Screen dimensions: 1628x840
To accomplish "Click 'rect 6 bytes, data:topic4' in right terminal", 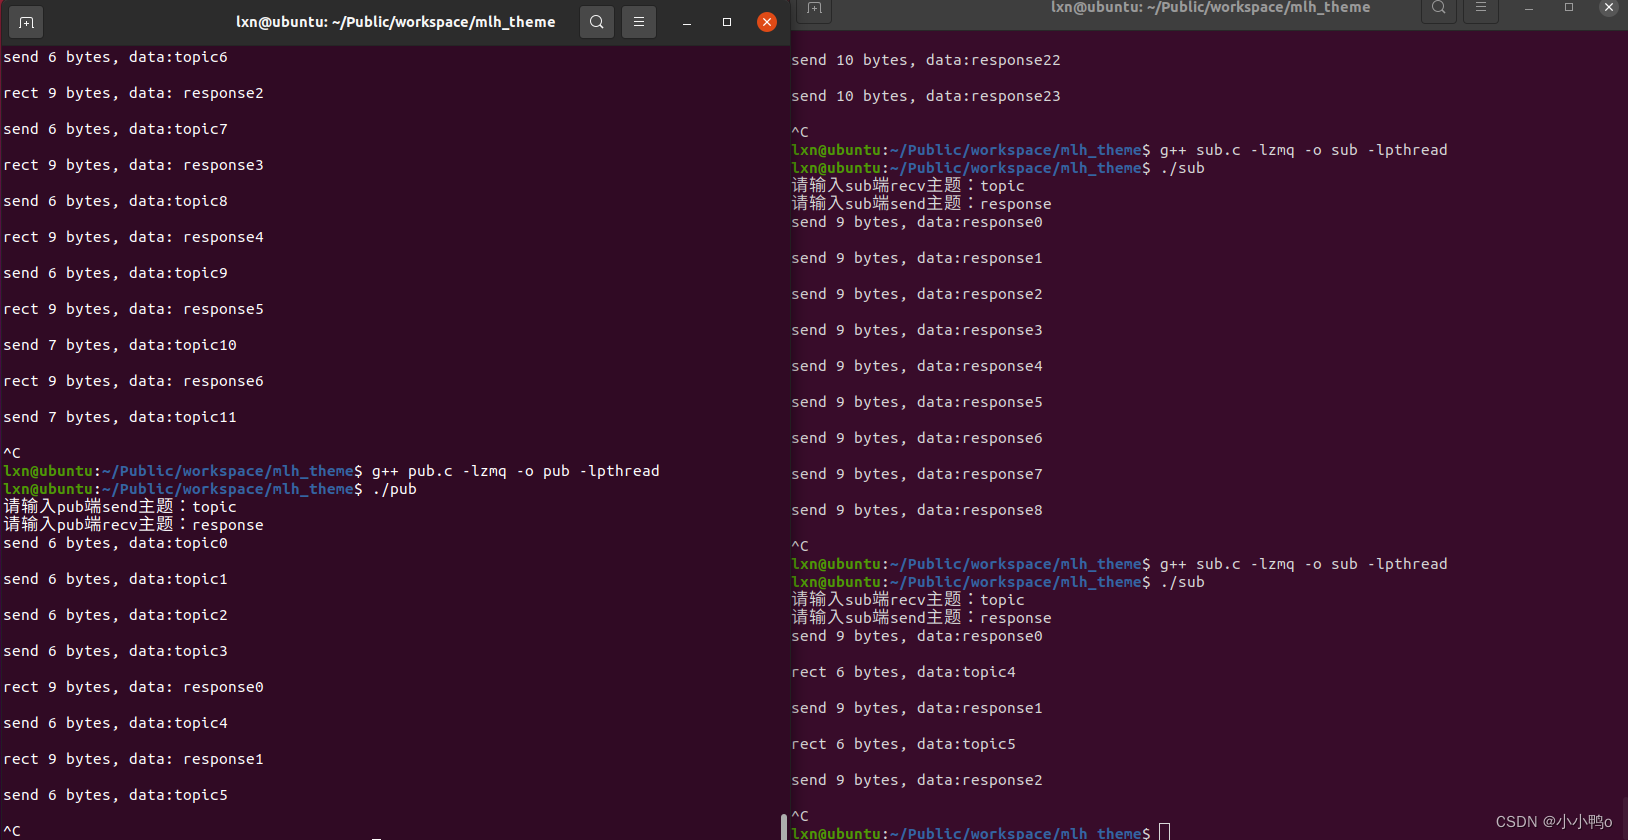I will pos(903,672).
